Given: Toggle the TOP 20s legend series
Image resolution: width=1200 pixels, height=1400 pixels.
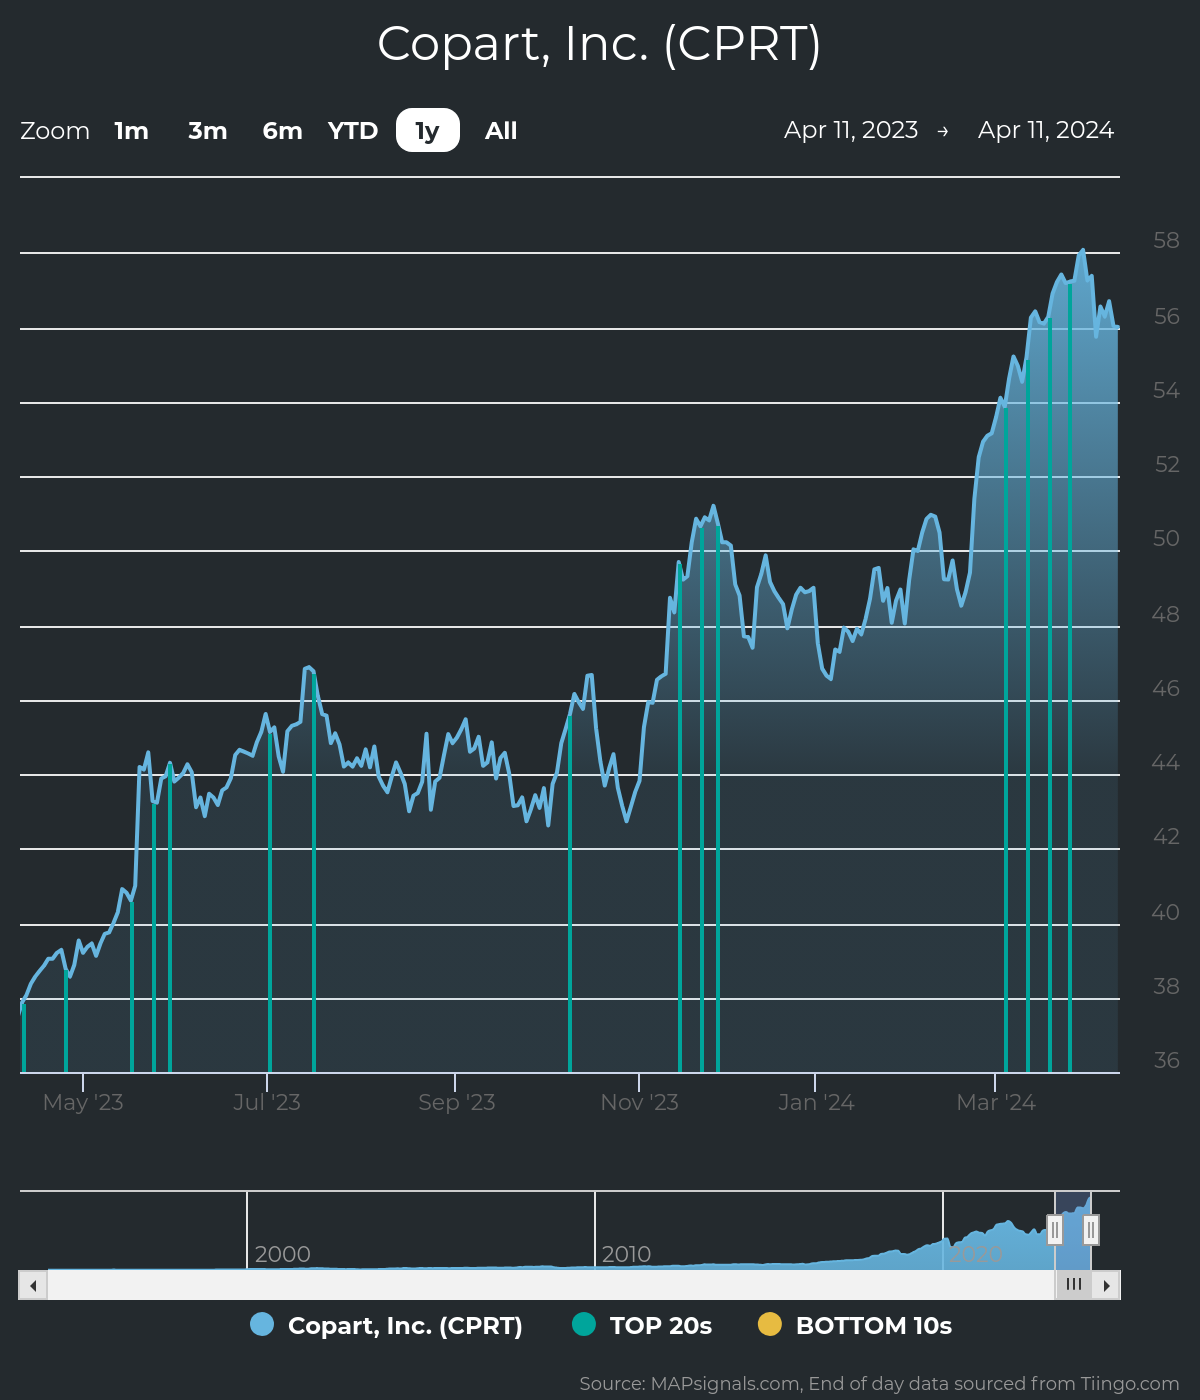Looking at the screenshot, I should [660, 1325].
